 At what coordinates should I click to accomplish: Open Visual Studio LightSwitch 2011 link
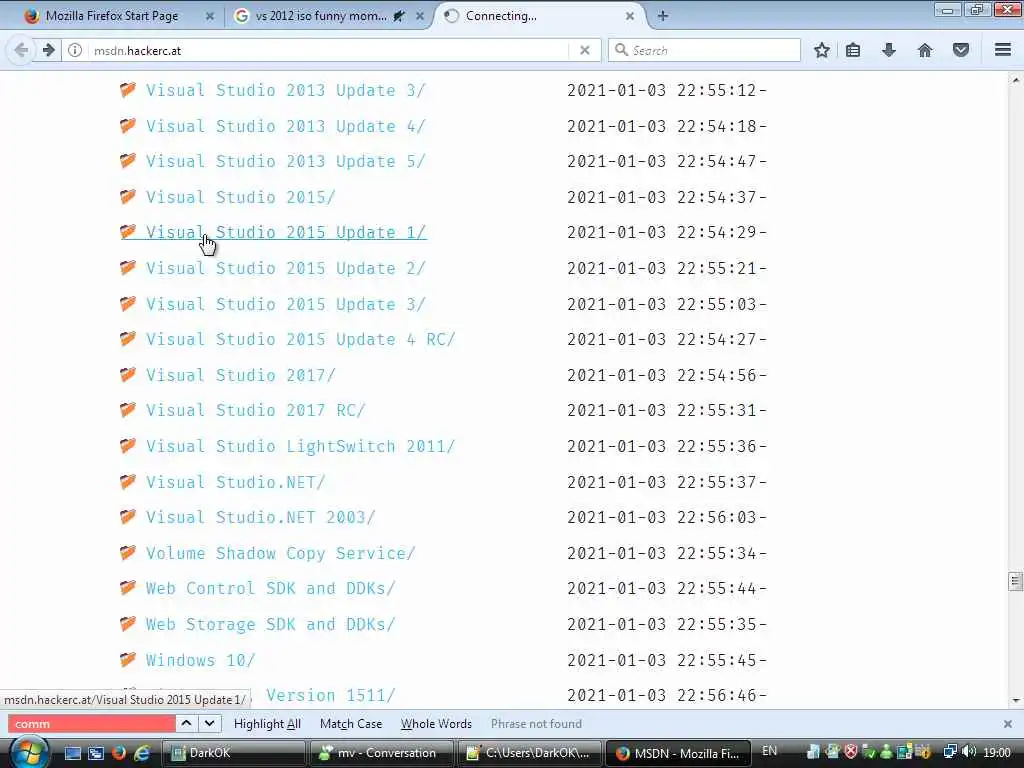pos(300,447)
